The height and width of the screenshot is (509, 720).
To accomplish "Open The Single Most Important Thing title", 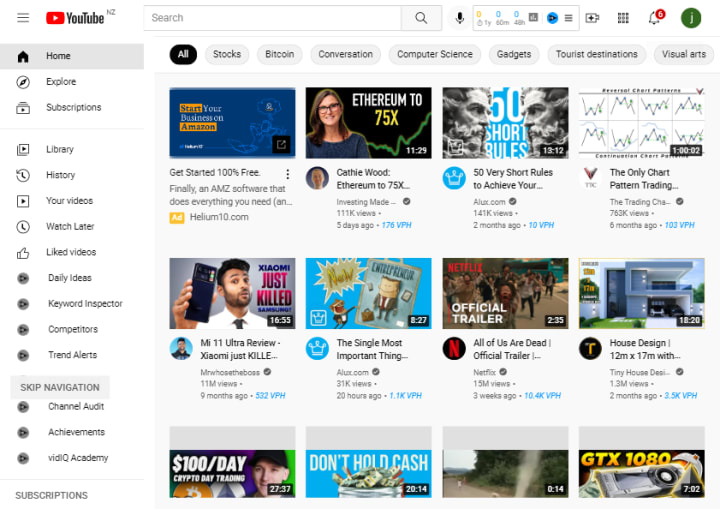I will 372,349.
